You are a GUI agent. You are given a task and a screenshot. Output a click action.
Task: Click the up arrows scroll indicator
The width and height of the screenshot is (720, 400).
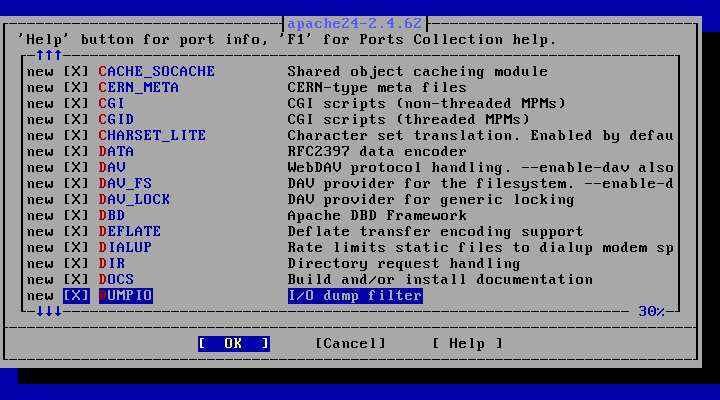(x=49, y=56)
